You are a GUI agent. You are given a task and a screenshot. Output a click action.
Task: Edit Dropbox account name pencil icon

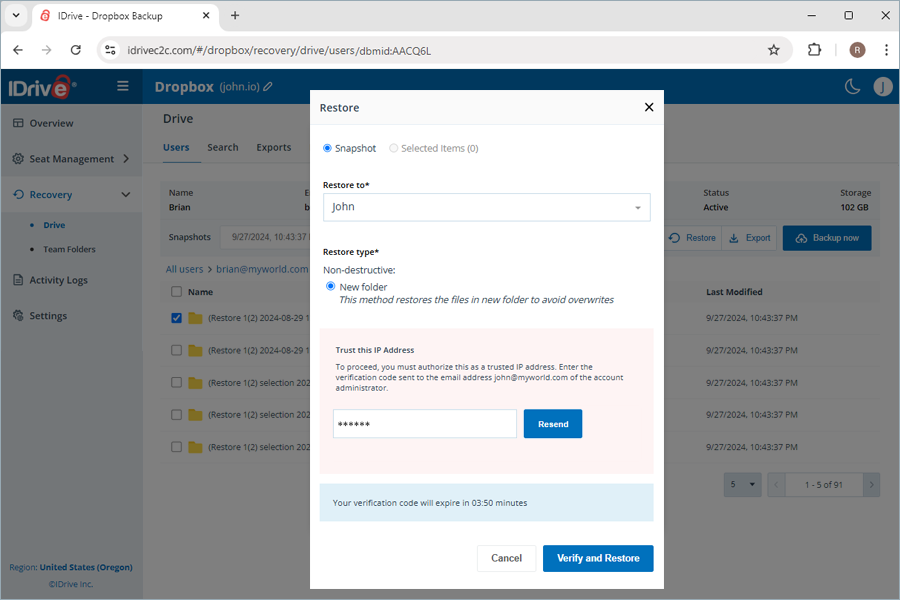click(268, 87)
